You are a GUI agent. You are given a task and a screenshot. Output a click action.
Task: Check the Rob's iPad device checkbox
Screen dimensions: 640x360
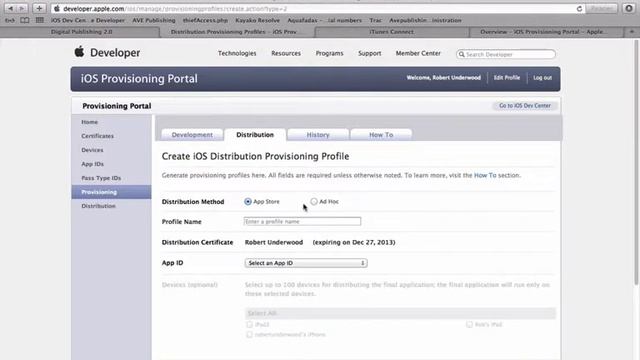click(x=469, y=324)
